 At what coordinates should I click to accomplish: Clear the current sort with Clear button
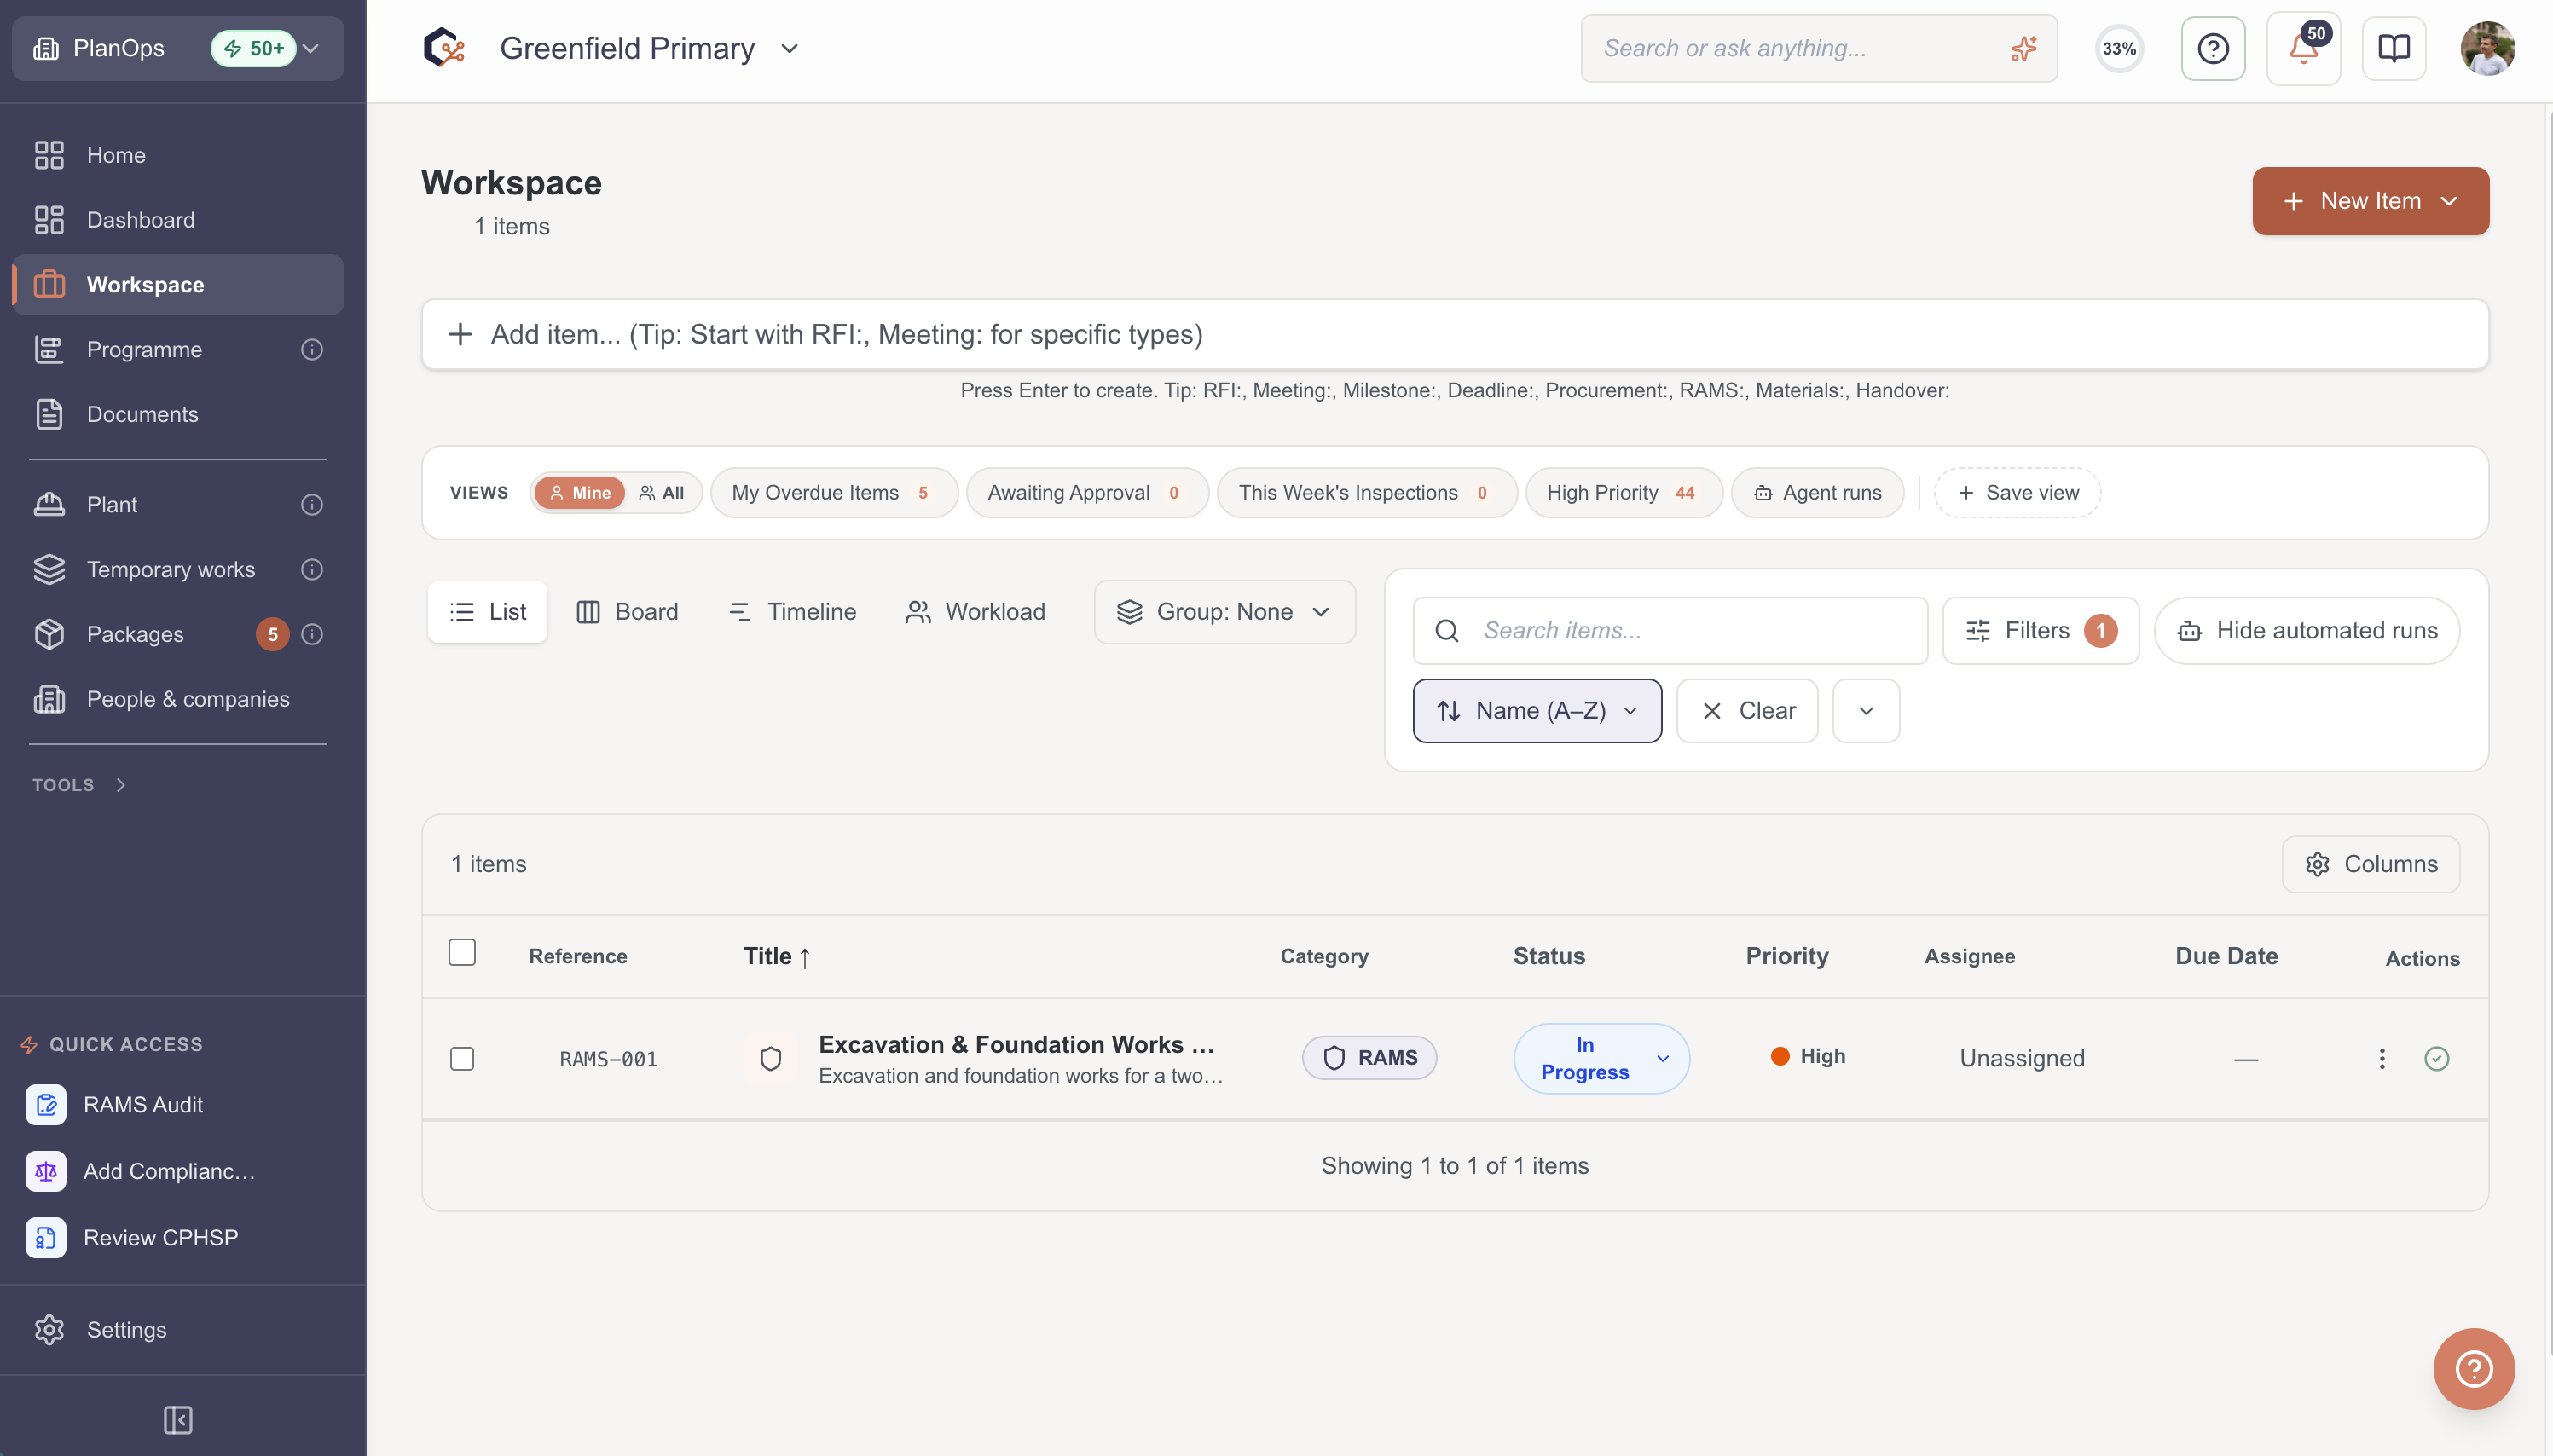point(1747,710)
